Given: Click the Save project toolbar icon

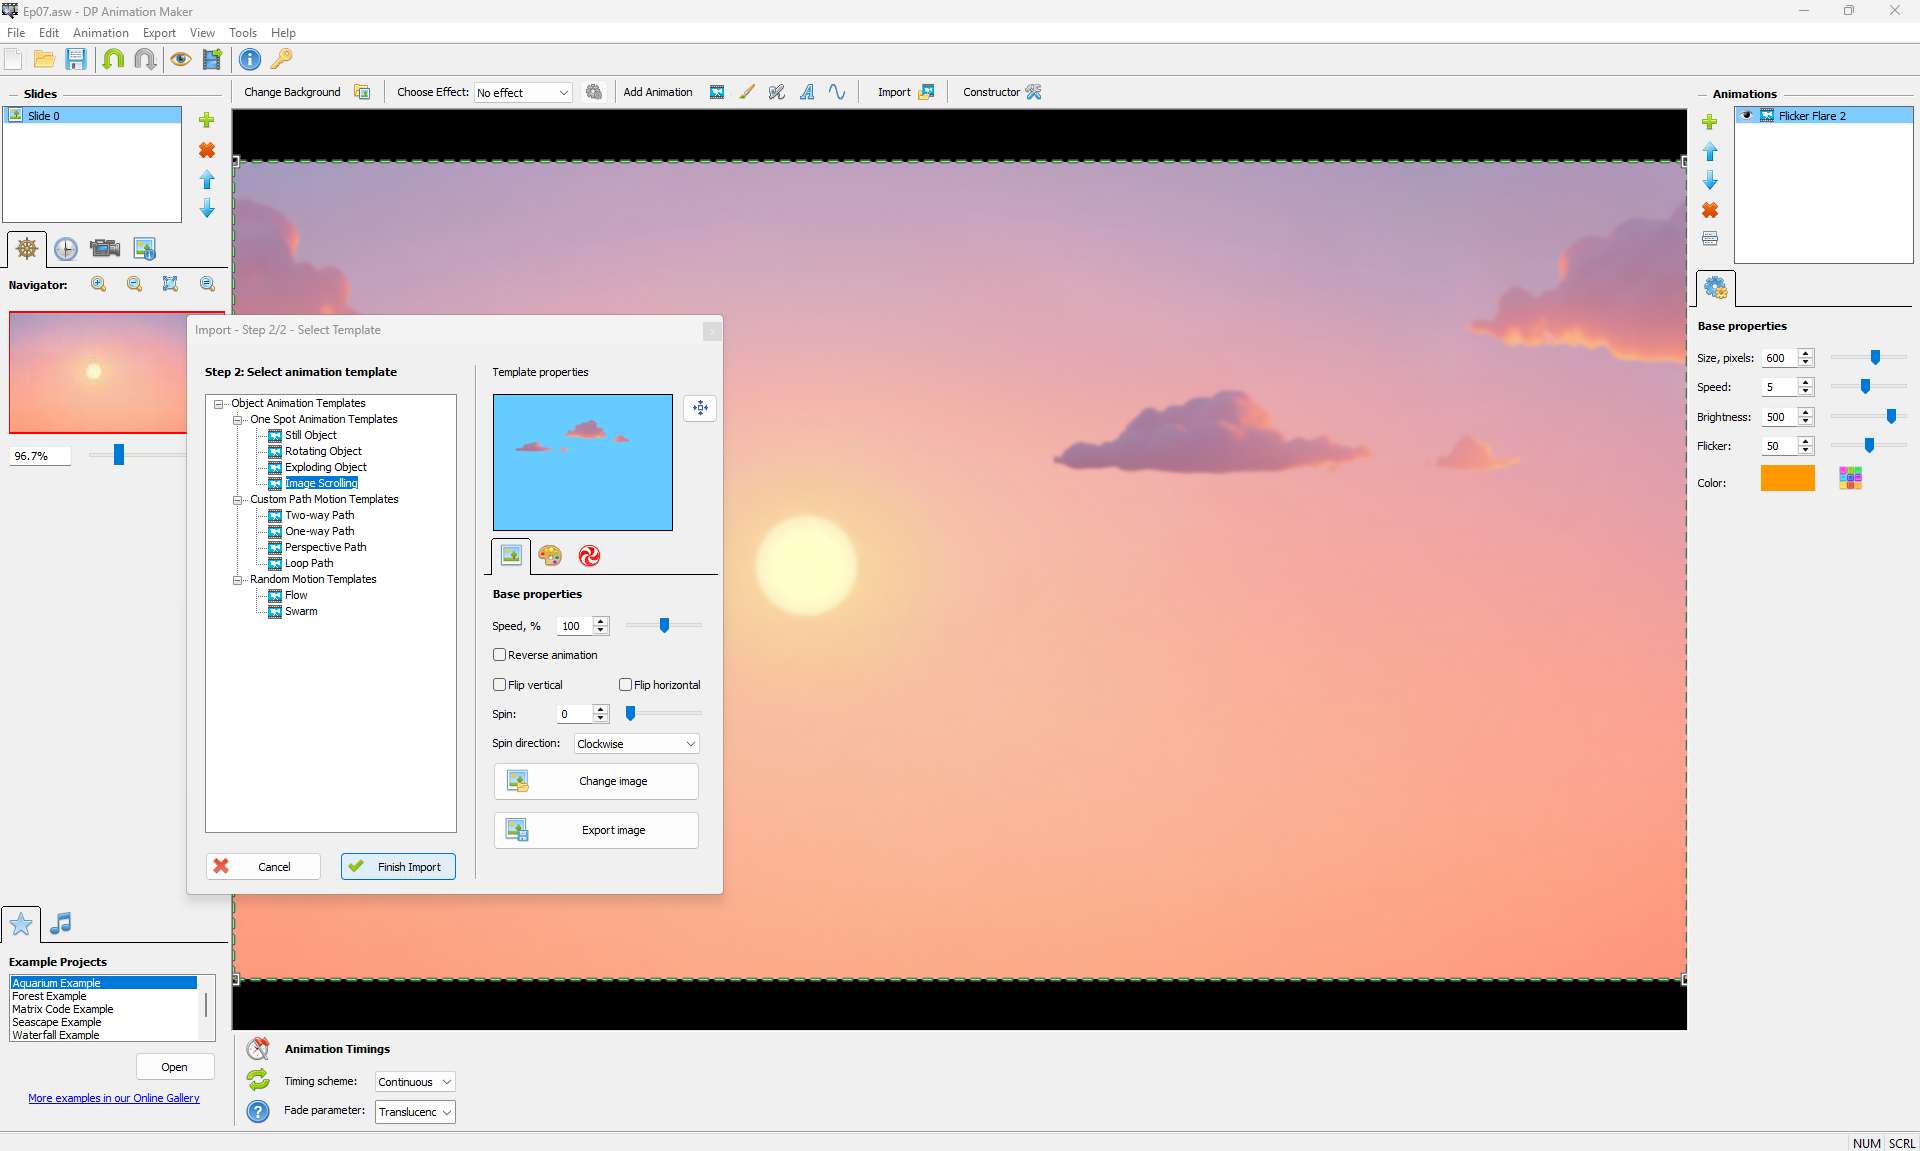Looking at the screenshot, I should 76,59.
